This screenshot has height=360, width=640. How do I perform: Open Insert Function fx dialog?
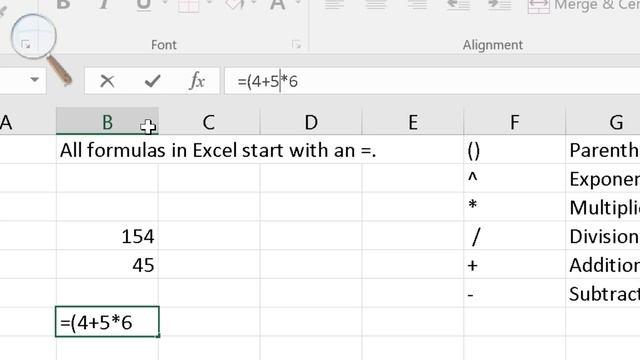[197, 81]
